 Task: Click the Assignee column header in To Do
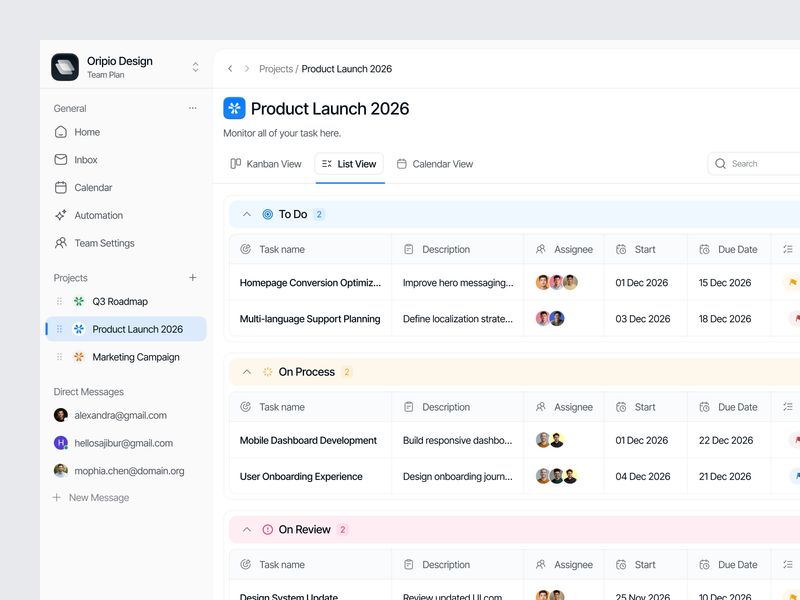[564, 249]
